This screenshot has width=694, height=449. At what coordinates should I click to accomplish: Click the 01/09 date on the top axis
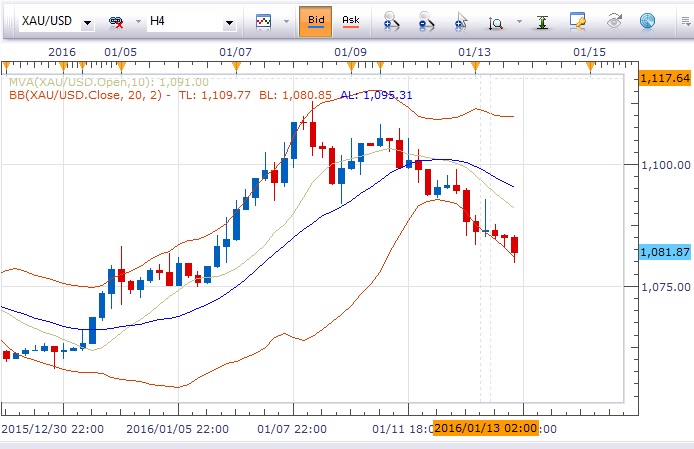[x=351, y=52]
